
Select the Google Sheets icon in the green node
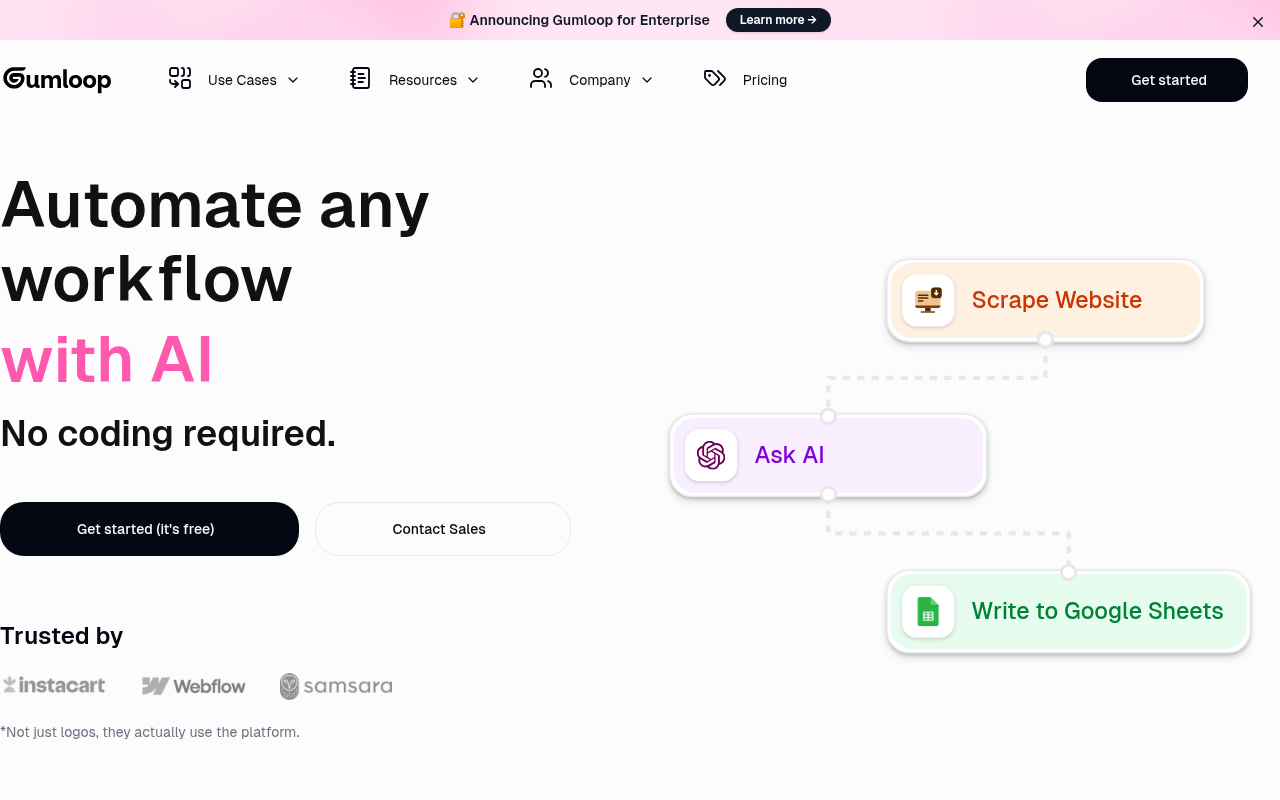927,611
